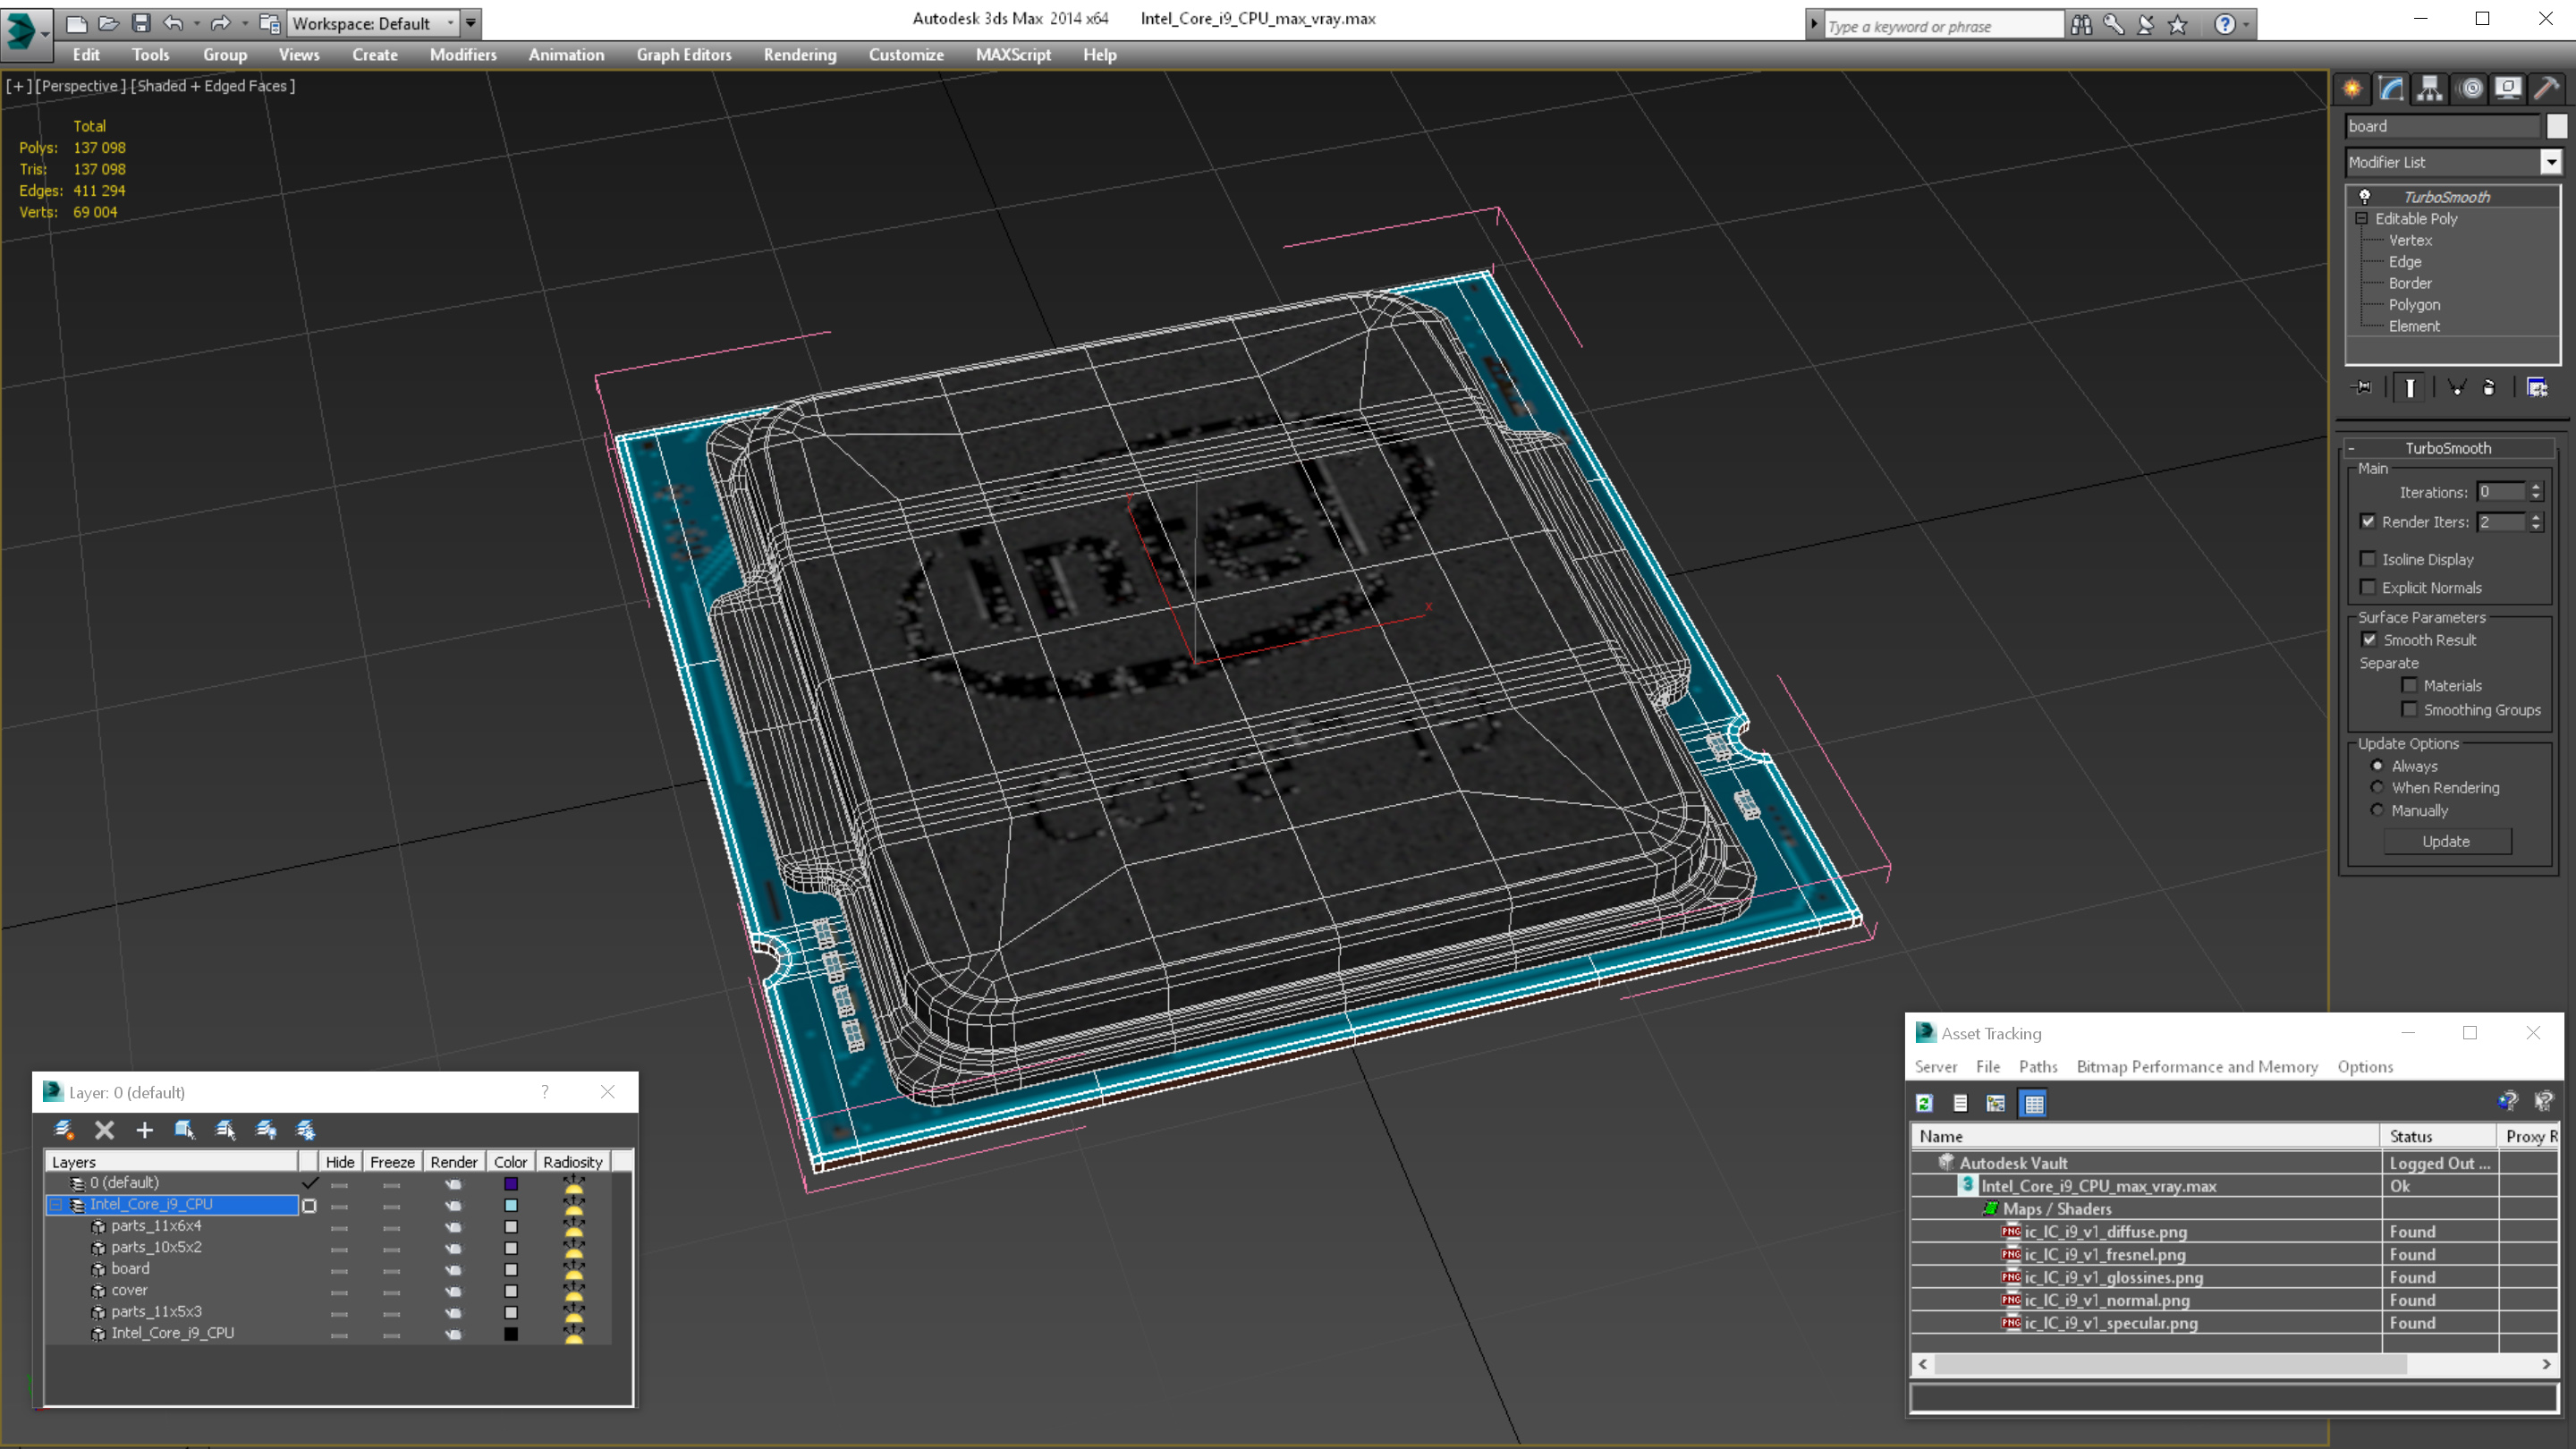2576x1449 pixels.
Task: Click the Open File folder icon
Action: click(x=109, y=23)
